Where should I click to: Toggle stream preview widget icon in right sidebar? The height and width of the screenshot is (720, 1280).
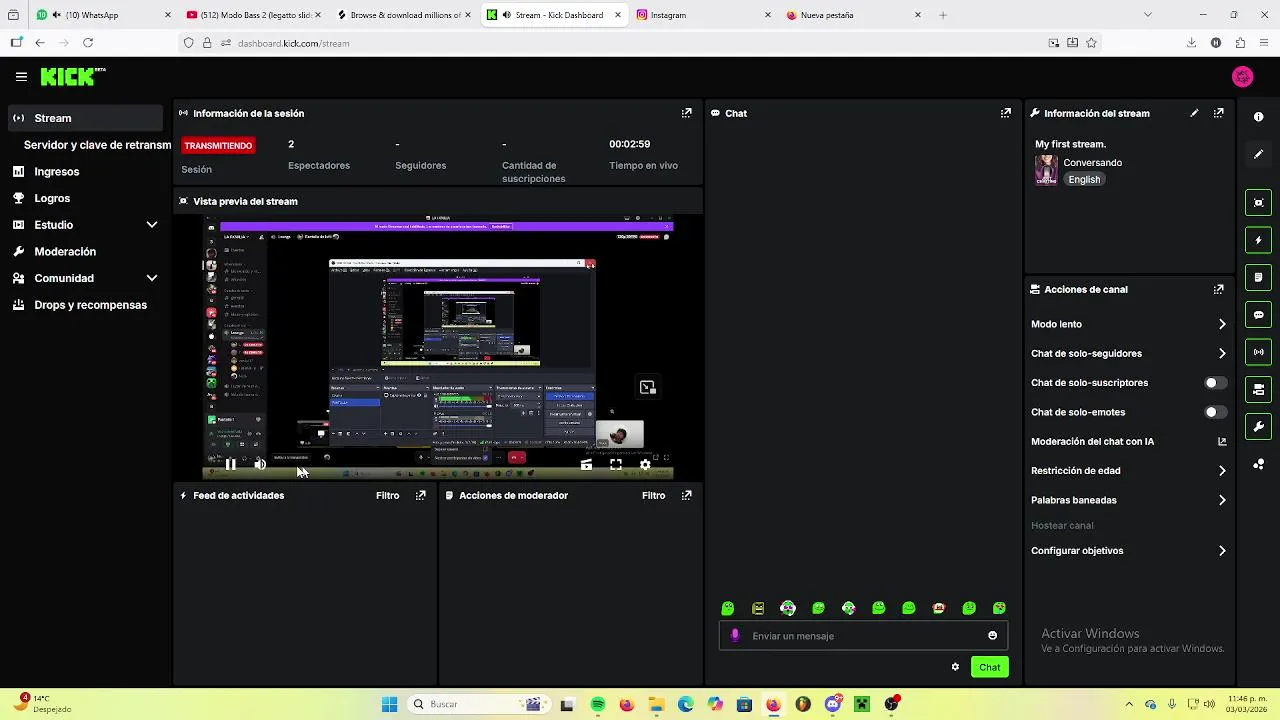pyautogui.click(x=1258, y=203)
